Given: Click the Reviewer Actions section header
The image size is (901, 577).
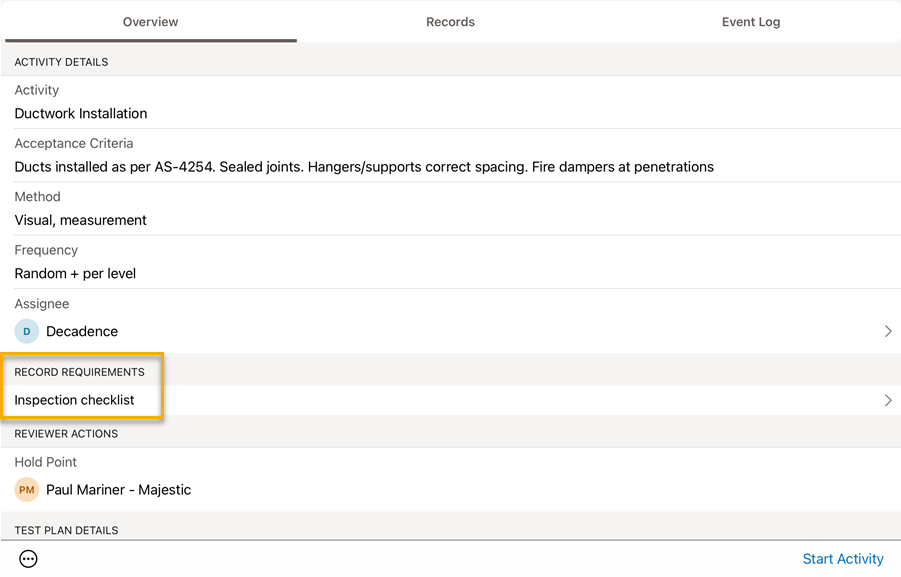Looking at the screenshot, I should pos(66,434).
